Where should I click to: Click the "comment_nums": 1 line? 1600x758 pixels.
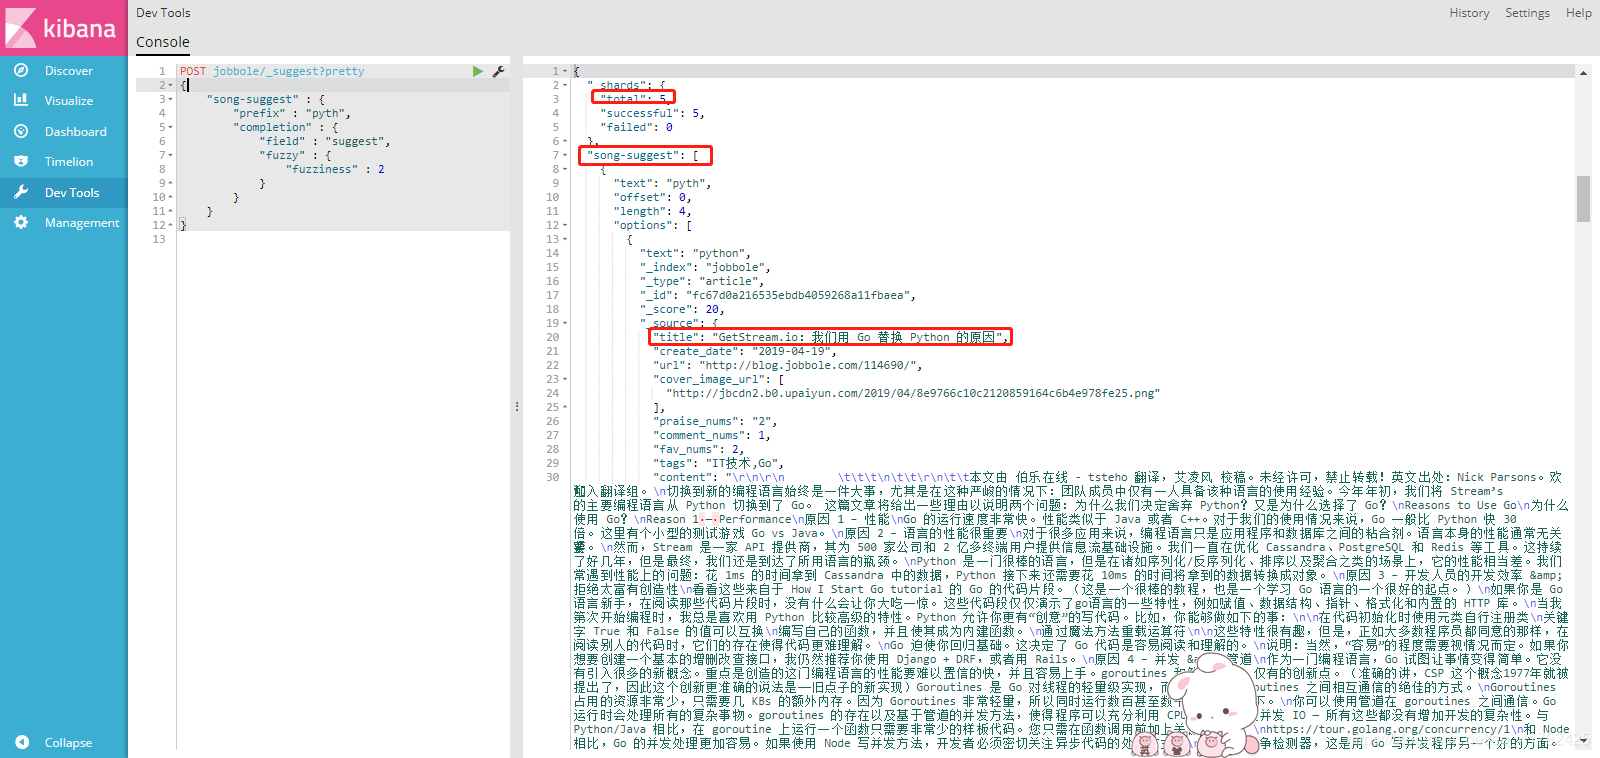[x=712, y=435]
